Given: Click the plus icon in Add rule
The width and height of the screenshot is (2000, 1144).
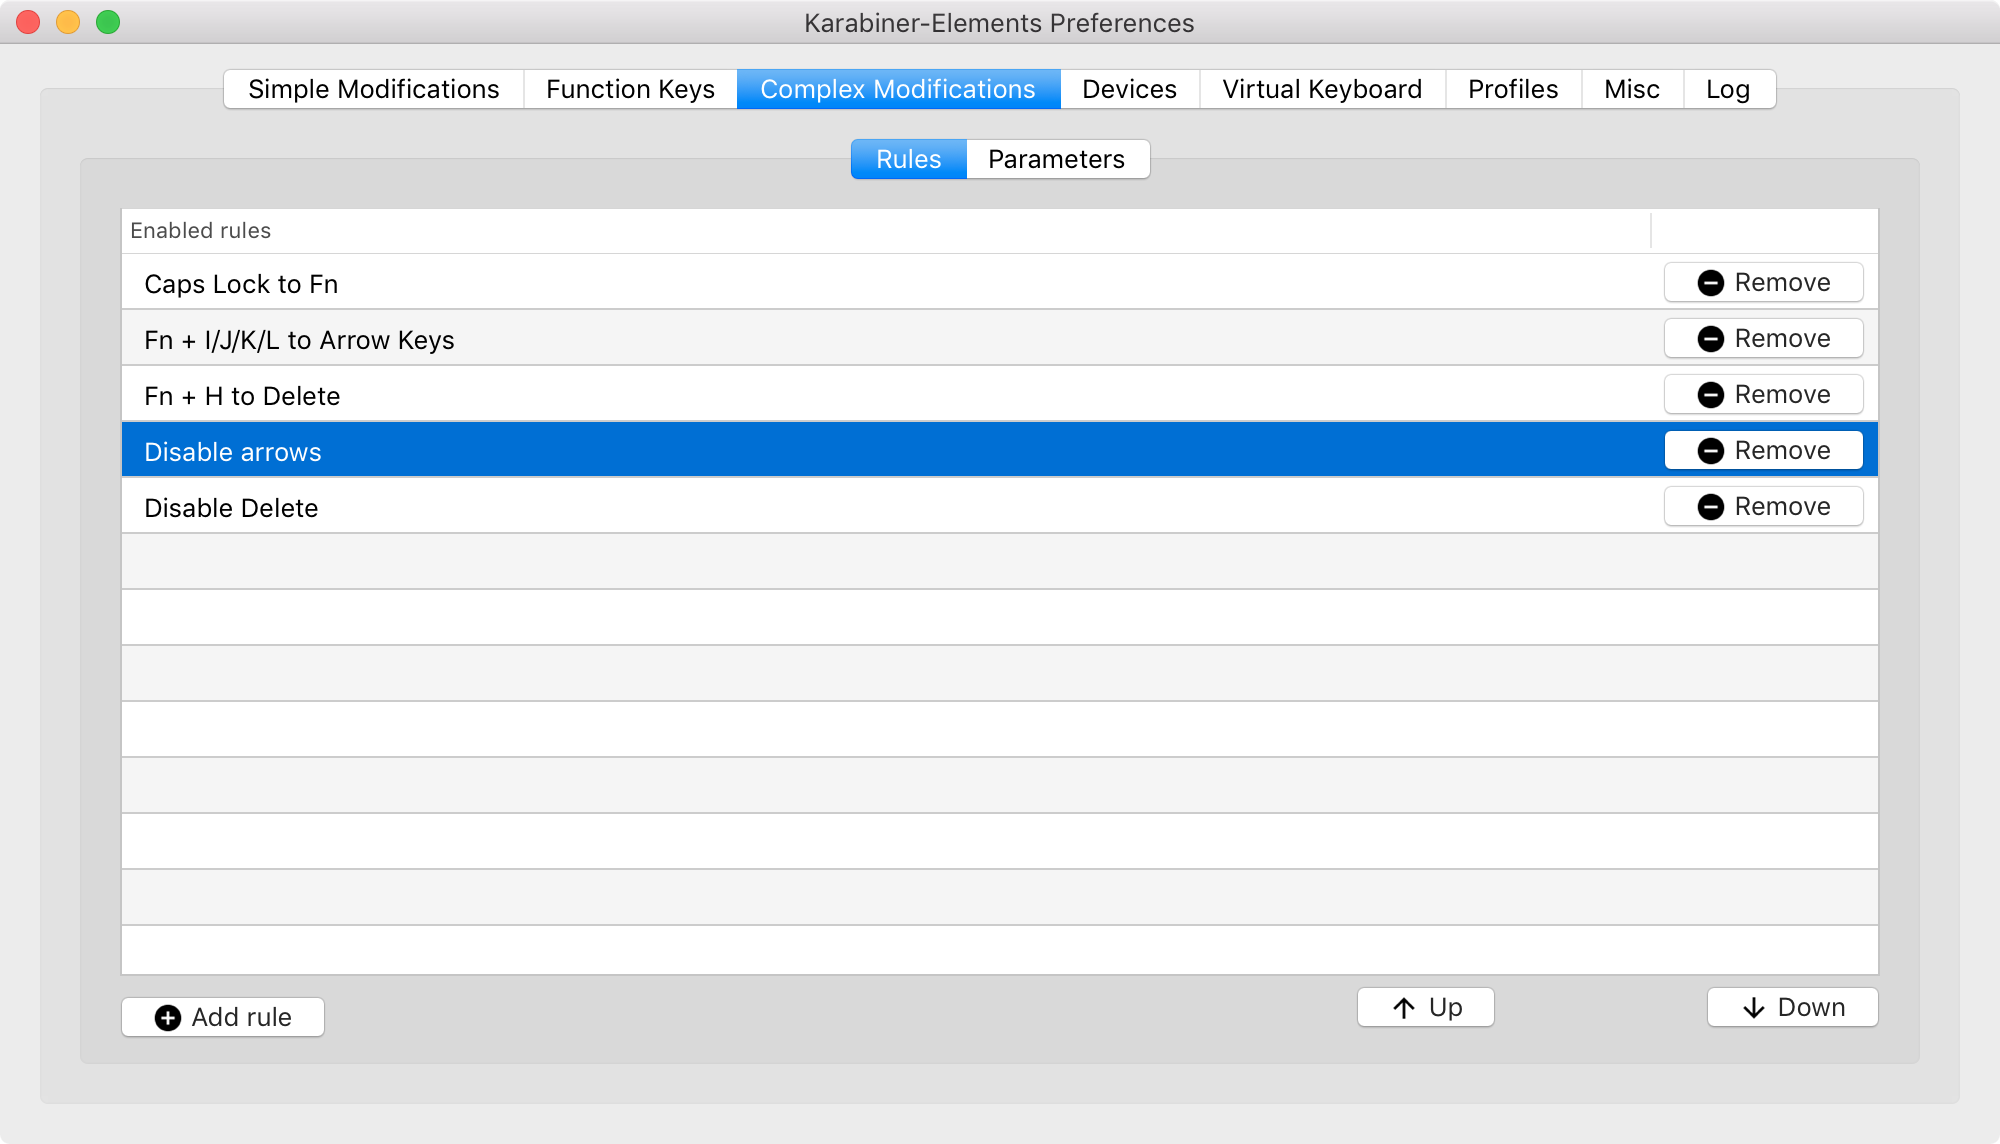Looking at the screenshot, I should pos(168,1017).
